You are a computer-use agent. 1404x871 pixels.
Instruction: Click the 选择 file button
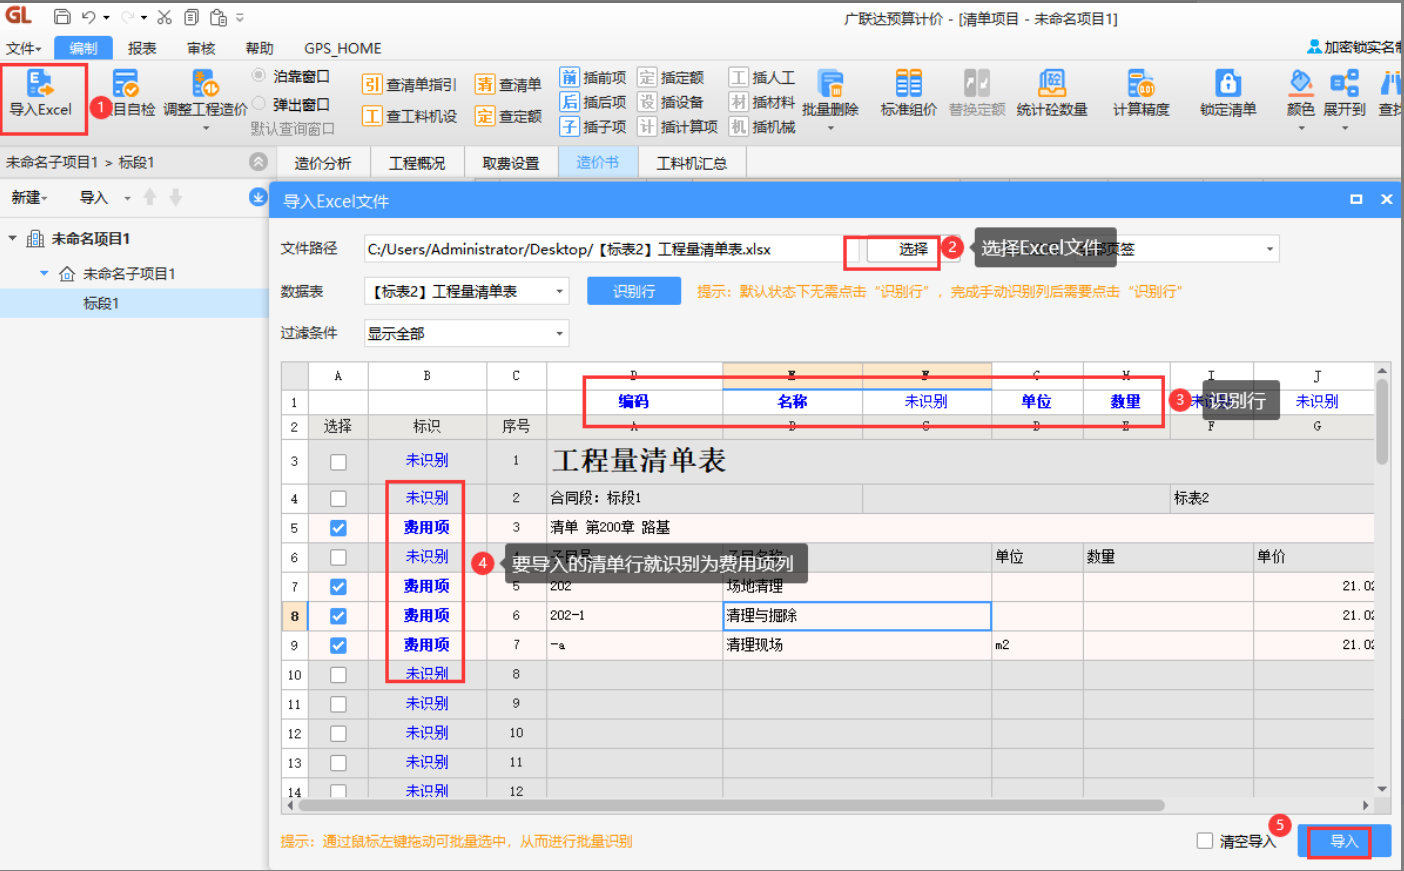[x=912, y=249]
